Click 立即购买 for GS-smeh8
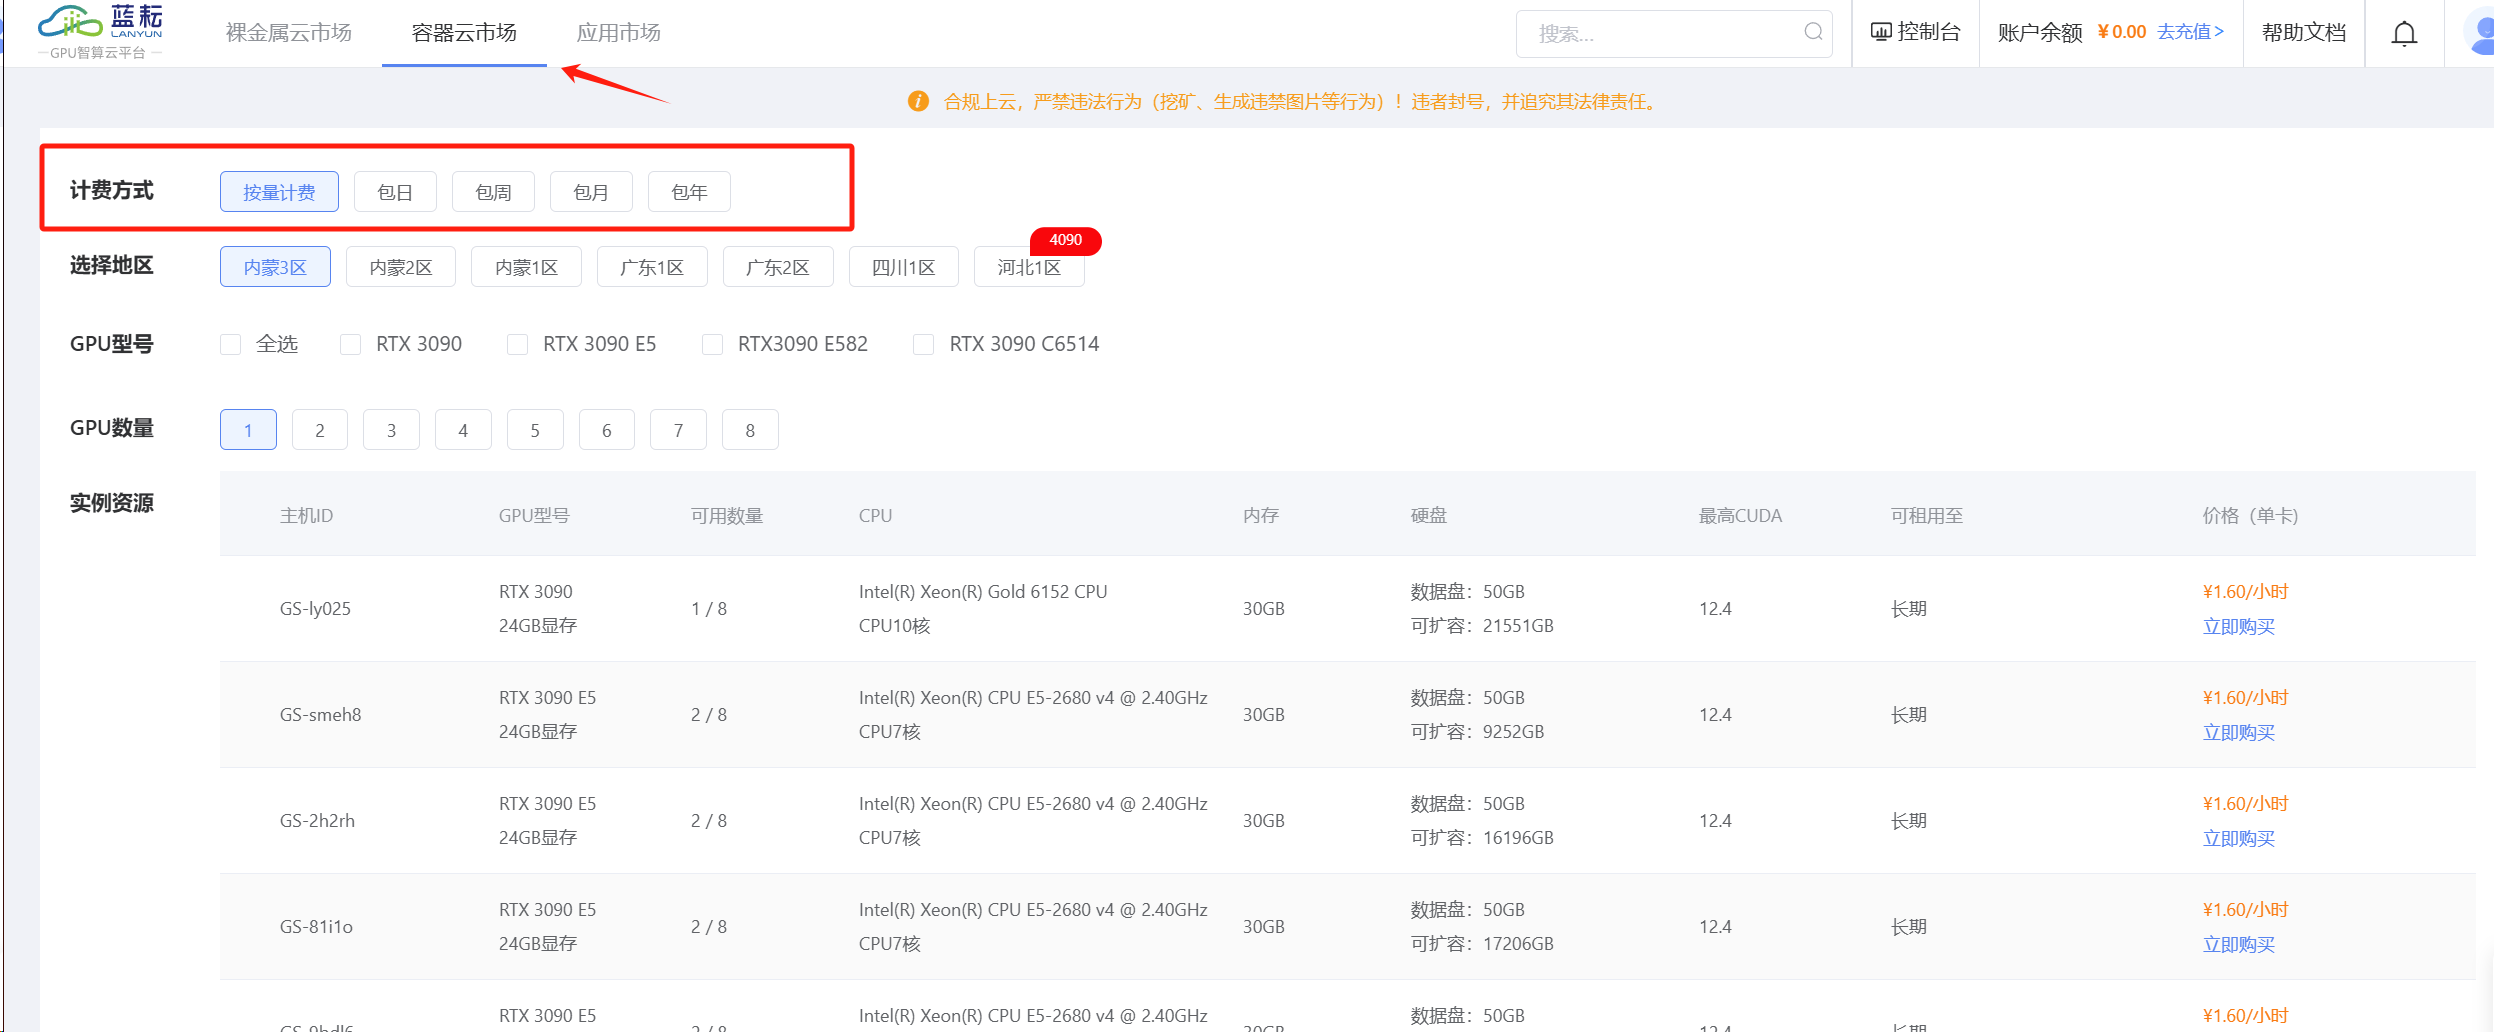 (2238, 732)
